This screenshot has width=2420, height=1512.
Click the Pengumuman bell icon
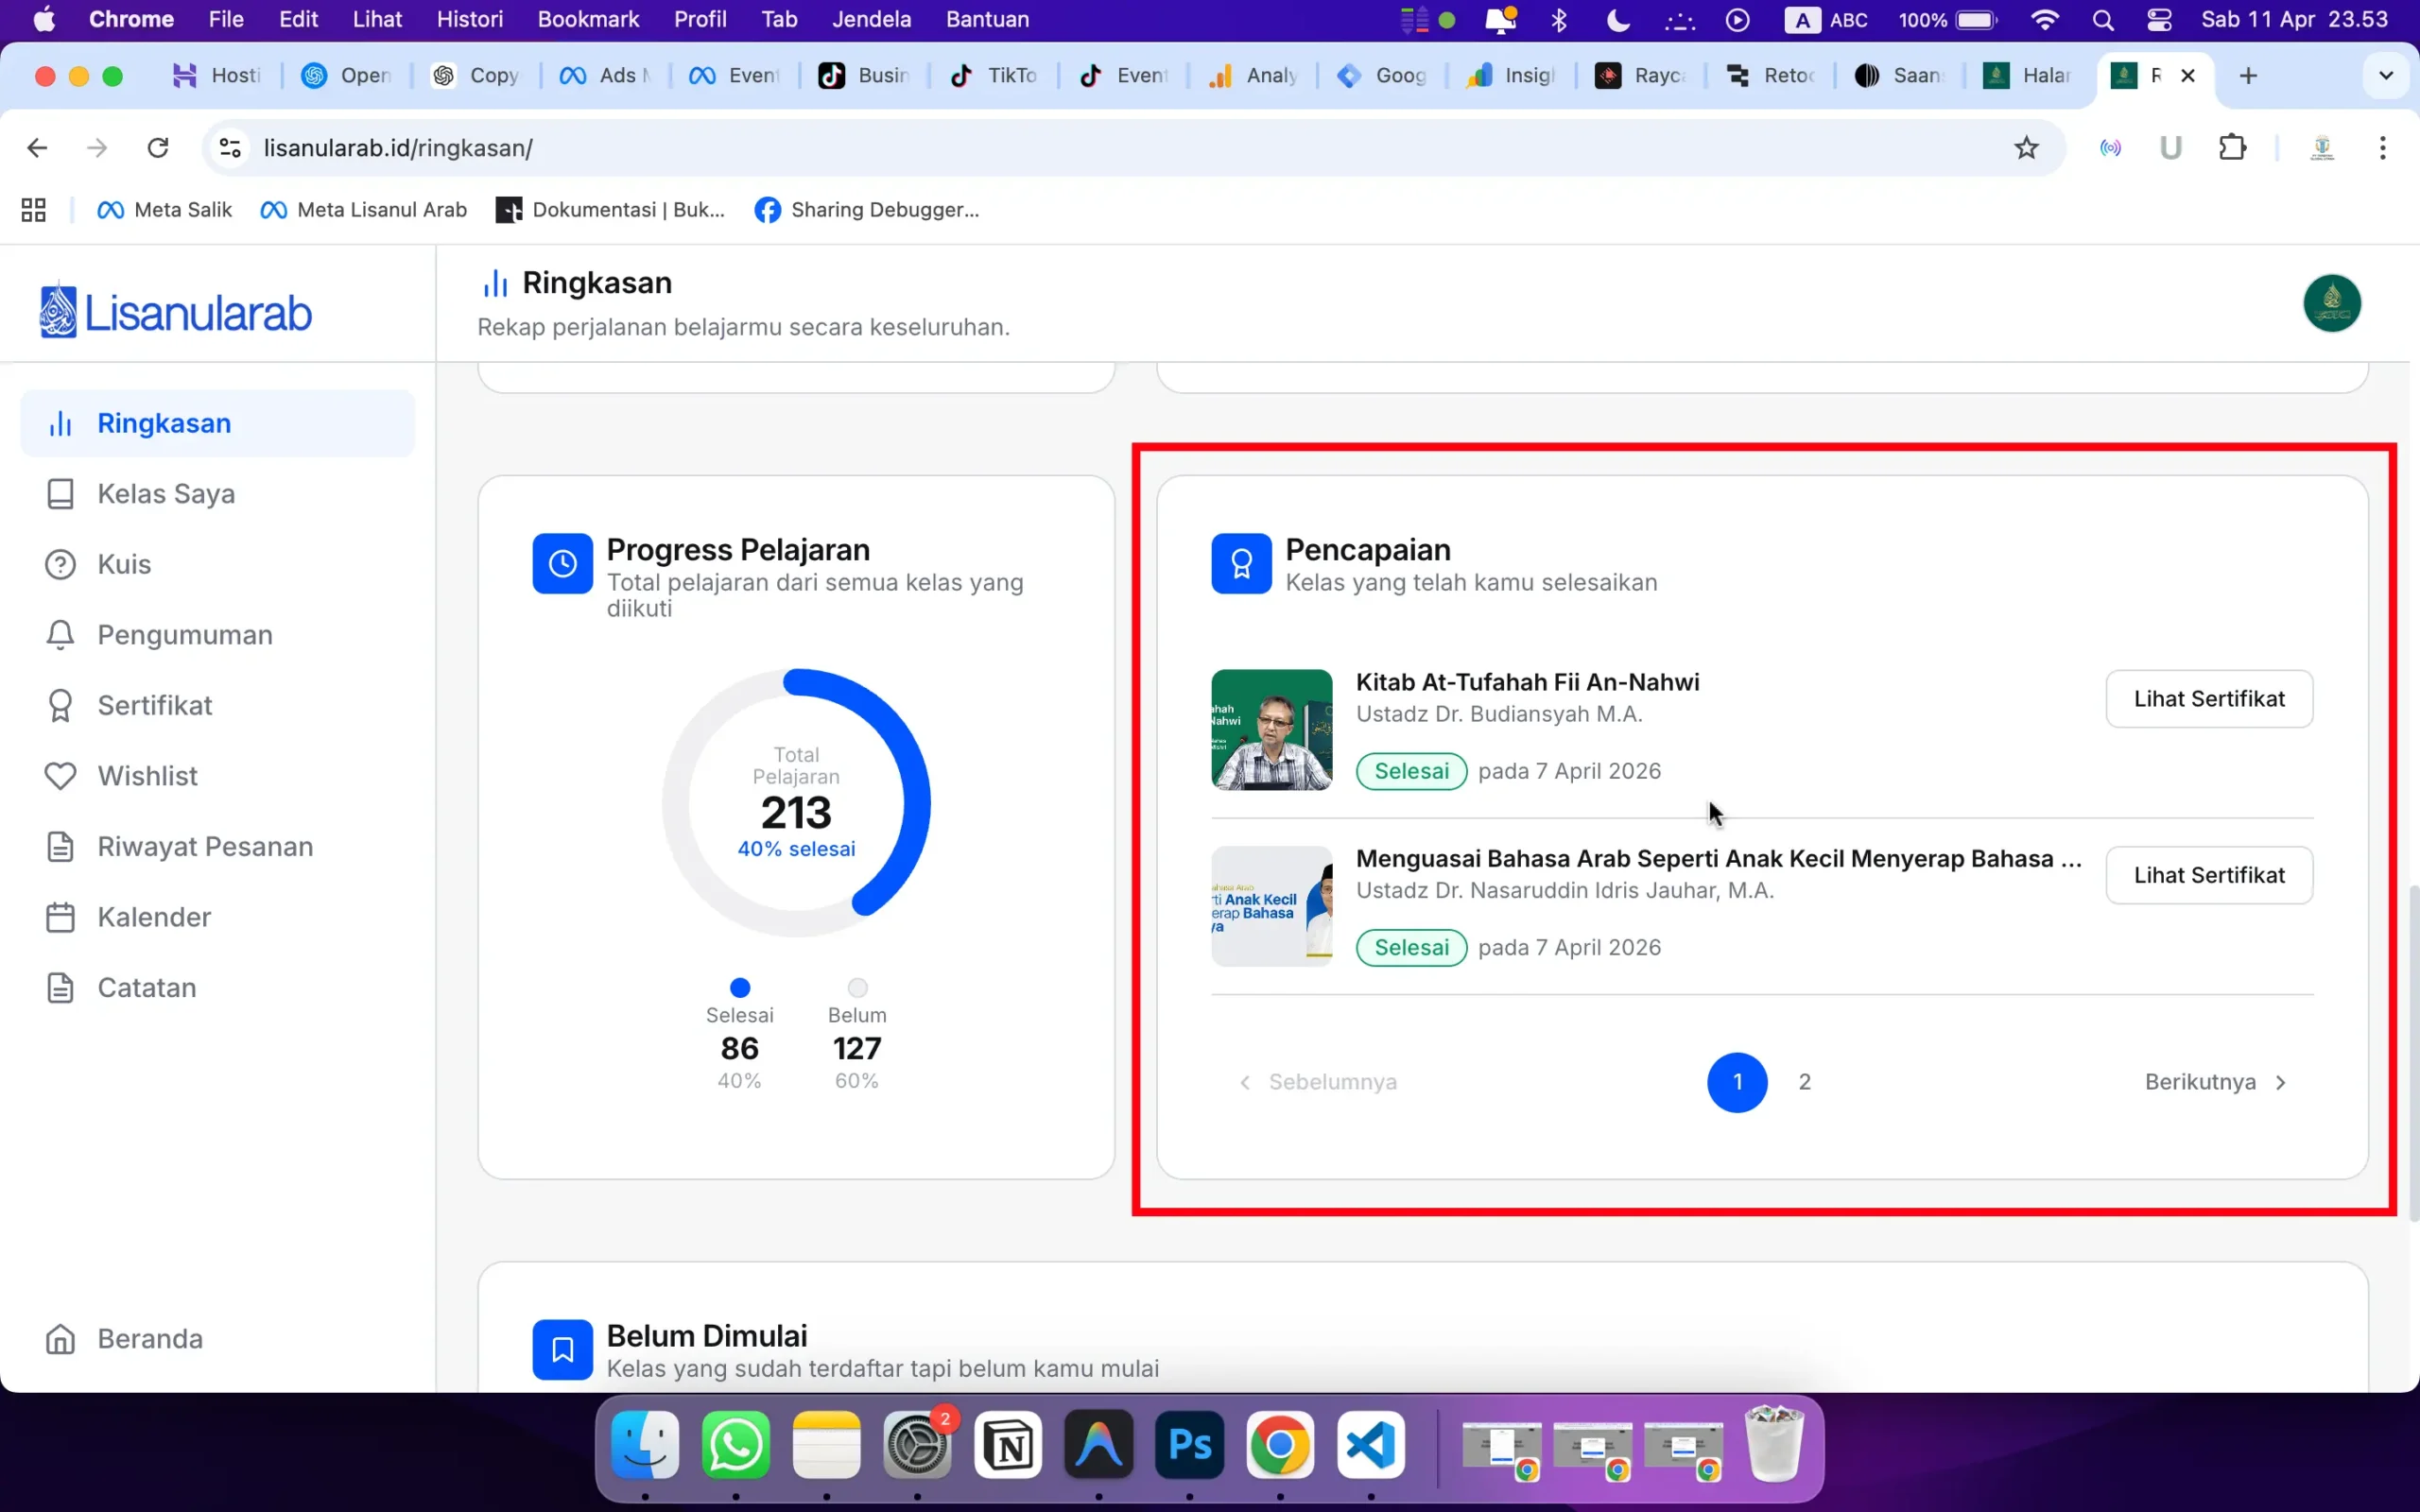point(60,635)
